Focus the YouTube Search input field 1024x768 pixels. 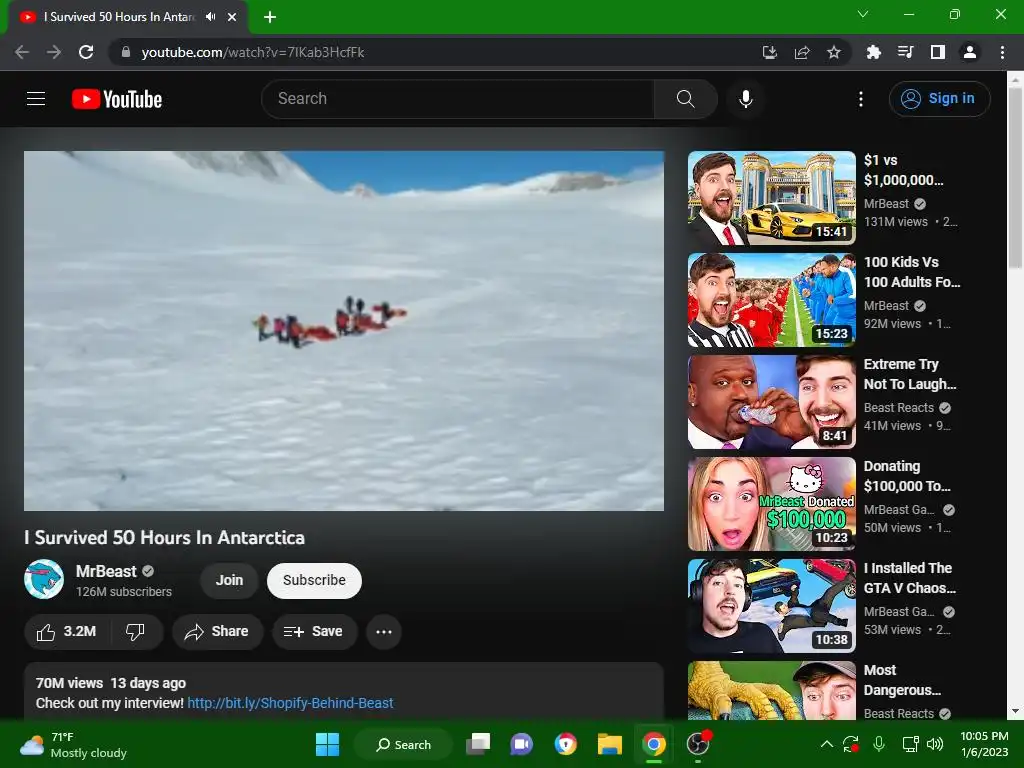point(458,99)
